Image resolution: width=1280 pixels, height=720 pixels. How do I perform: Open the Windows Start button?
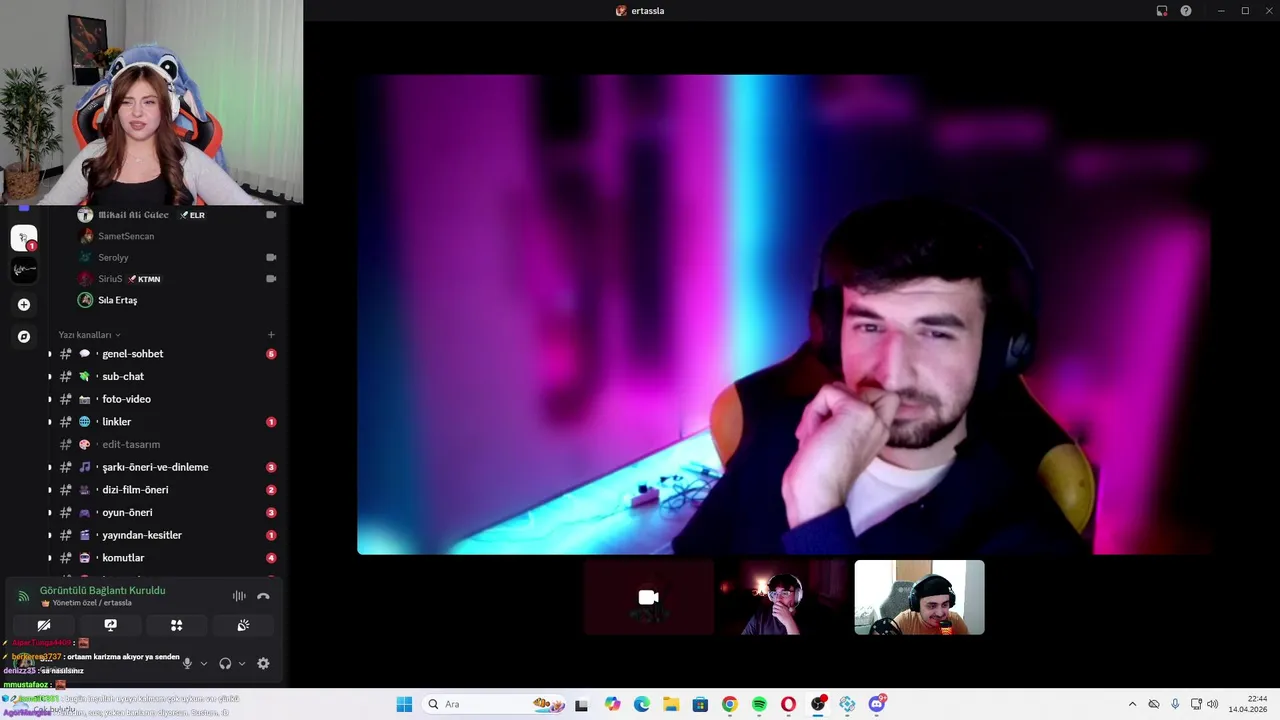pos(404,704)
